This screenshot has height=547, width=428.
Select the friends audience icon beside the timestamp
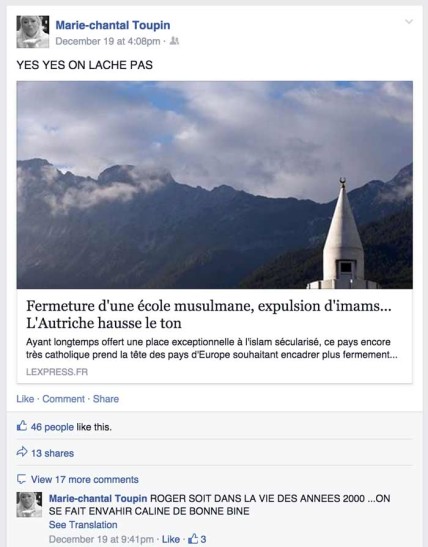[x=174, y=41]
